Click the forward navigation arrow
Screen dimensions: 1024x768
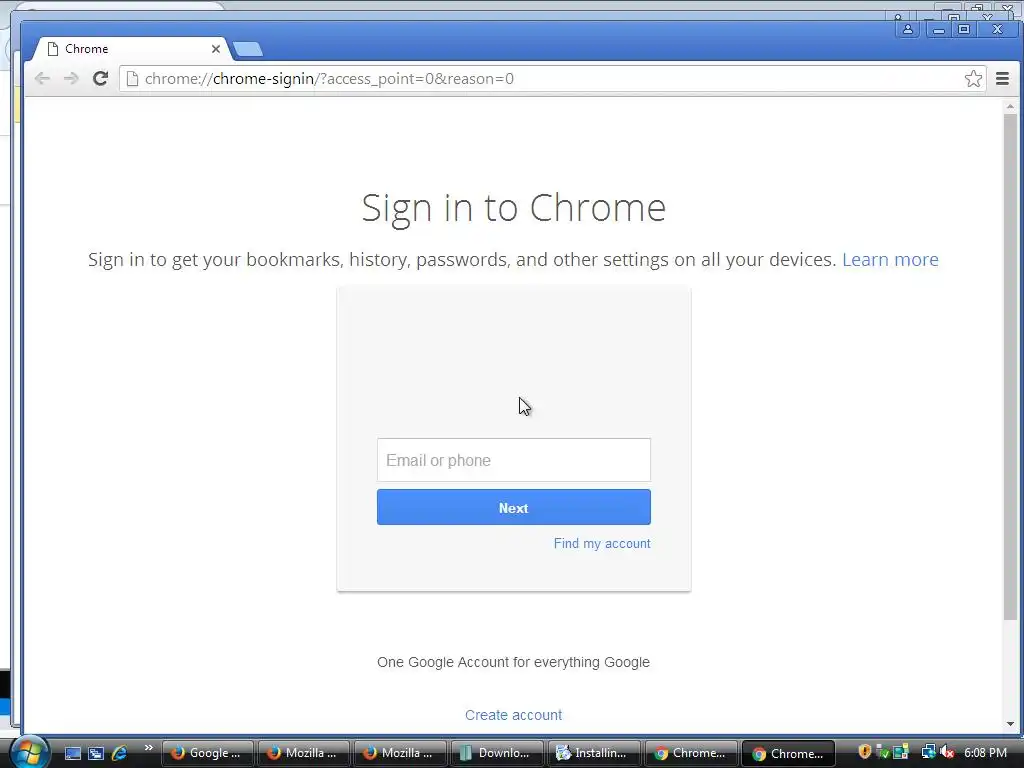71,79
